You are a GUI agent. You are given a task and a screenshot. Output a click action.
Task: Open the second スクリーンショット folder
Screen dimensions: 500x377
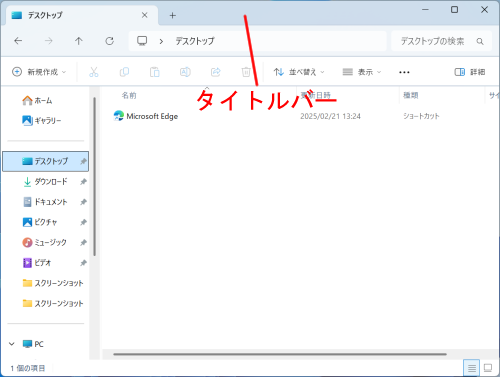[x=53, y=303]
